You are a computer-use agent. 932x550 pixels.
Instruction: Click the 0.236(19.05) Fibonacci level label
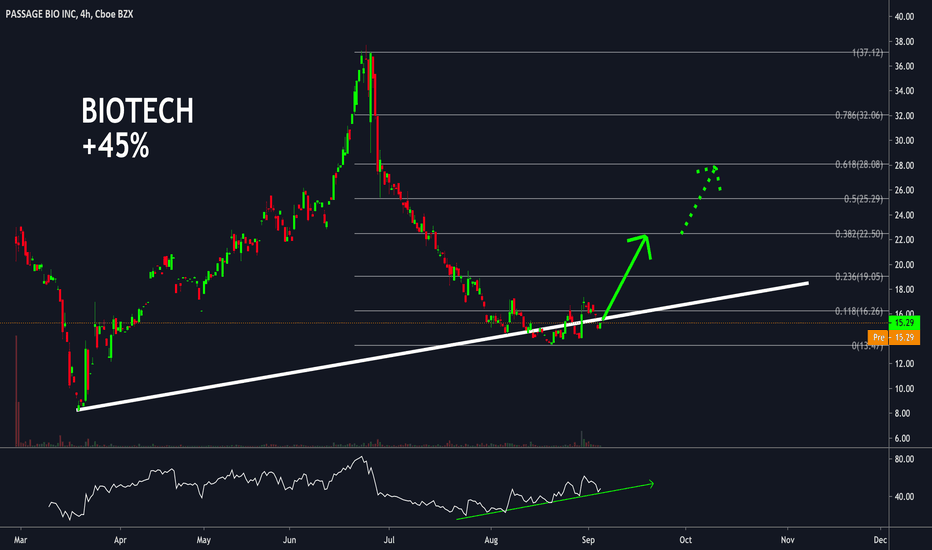[x=859, y=276]
